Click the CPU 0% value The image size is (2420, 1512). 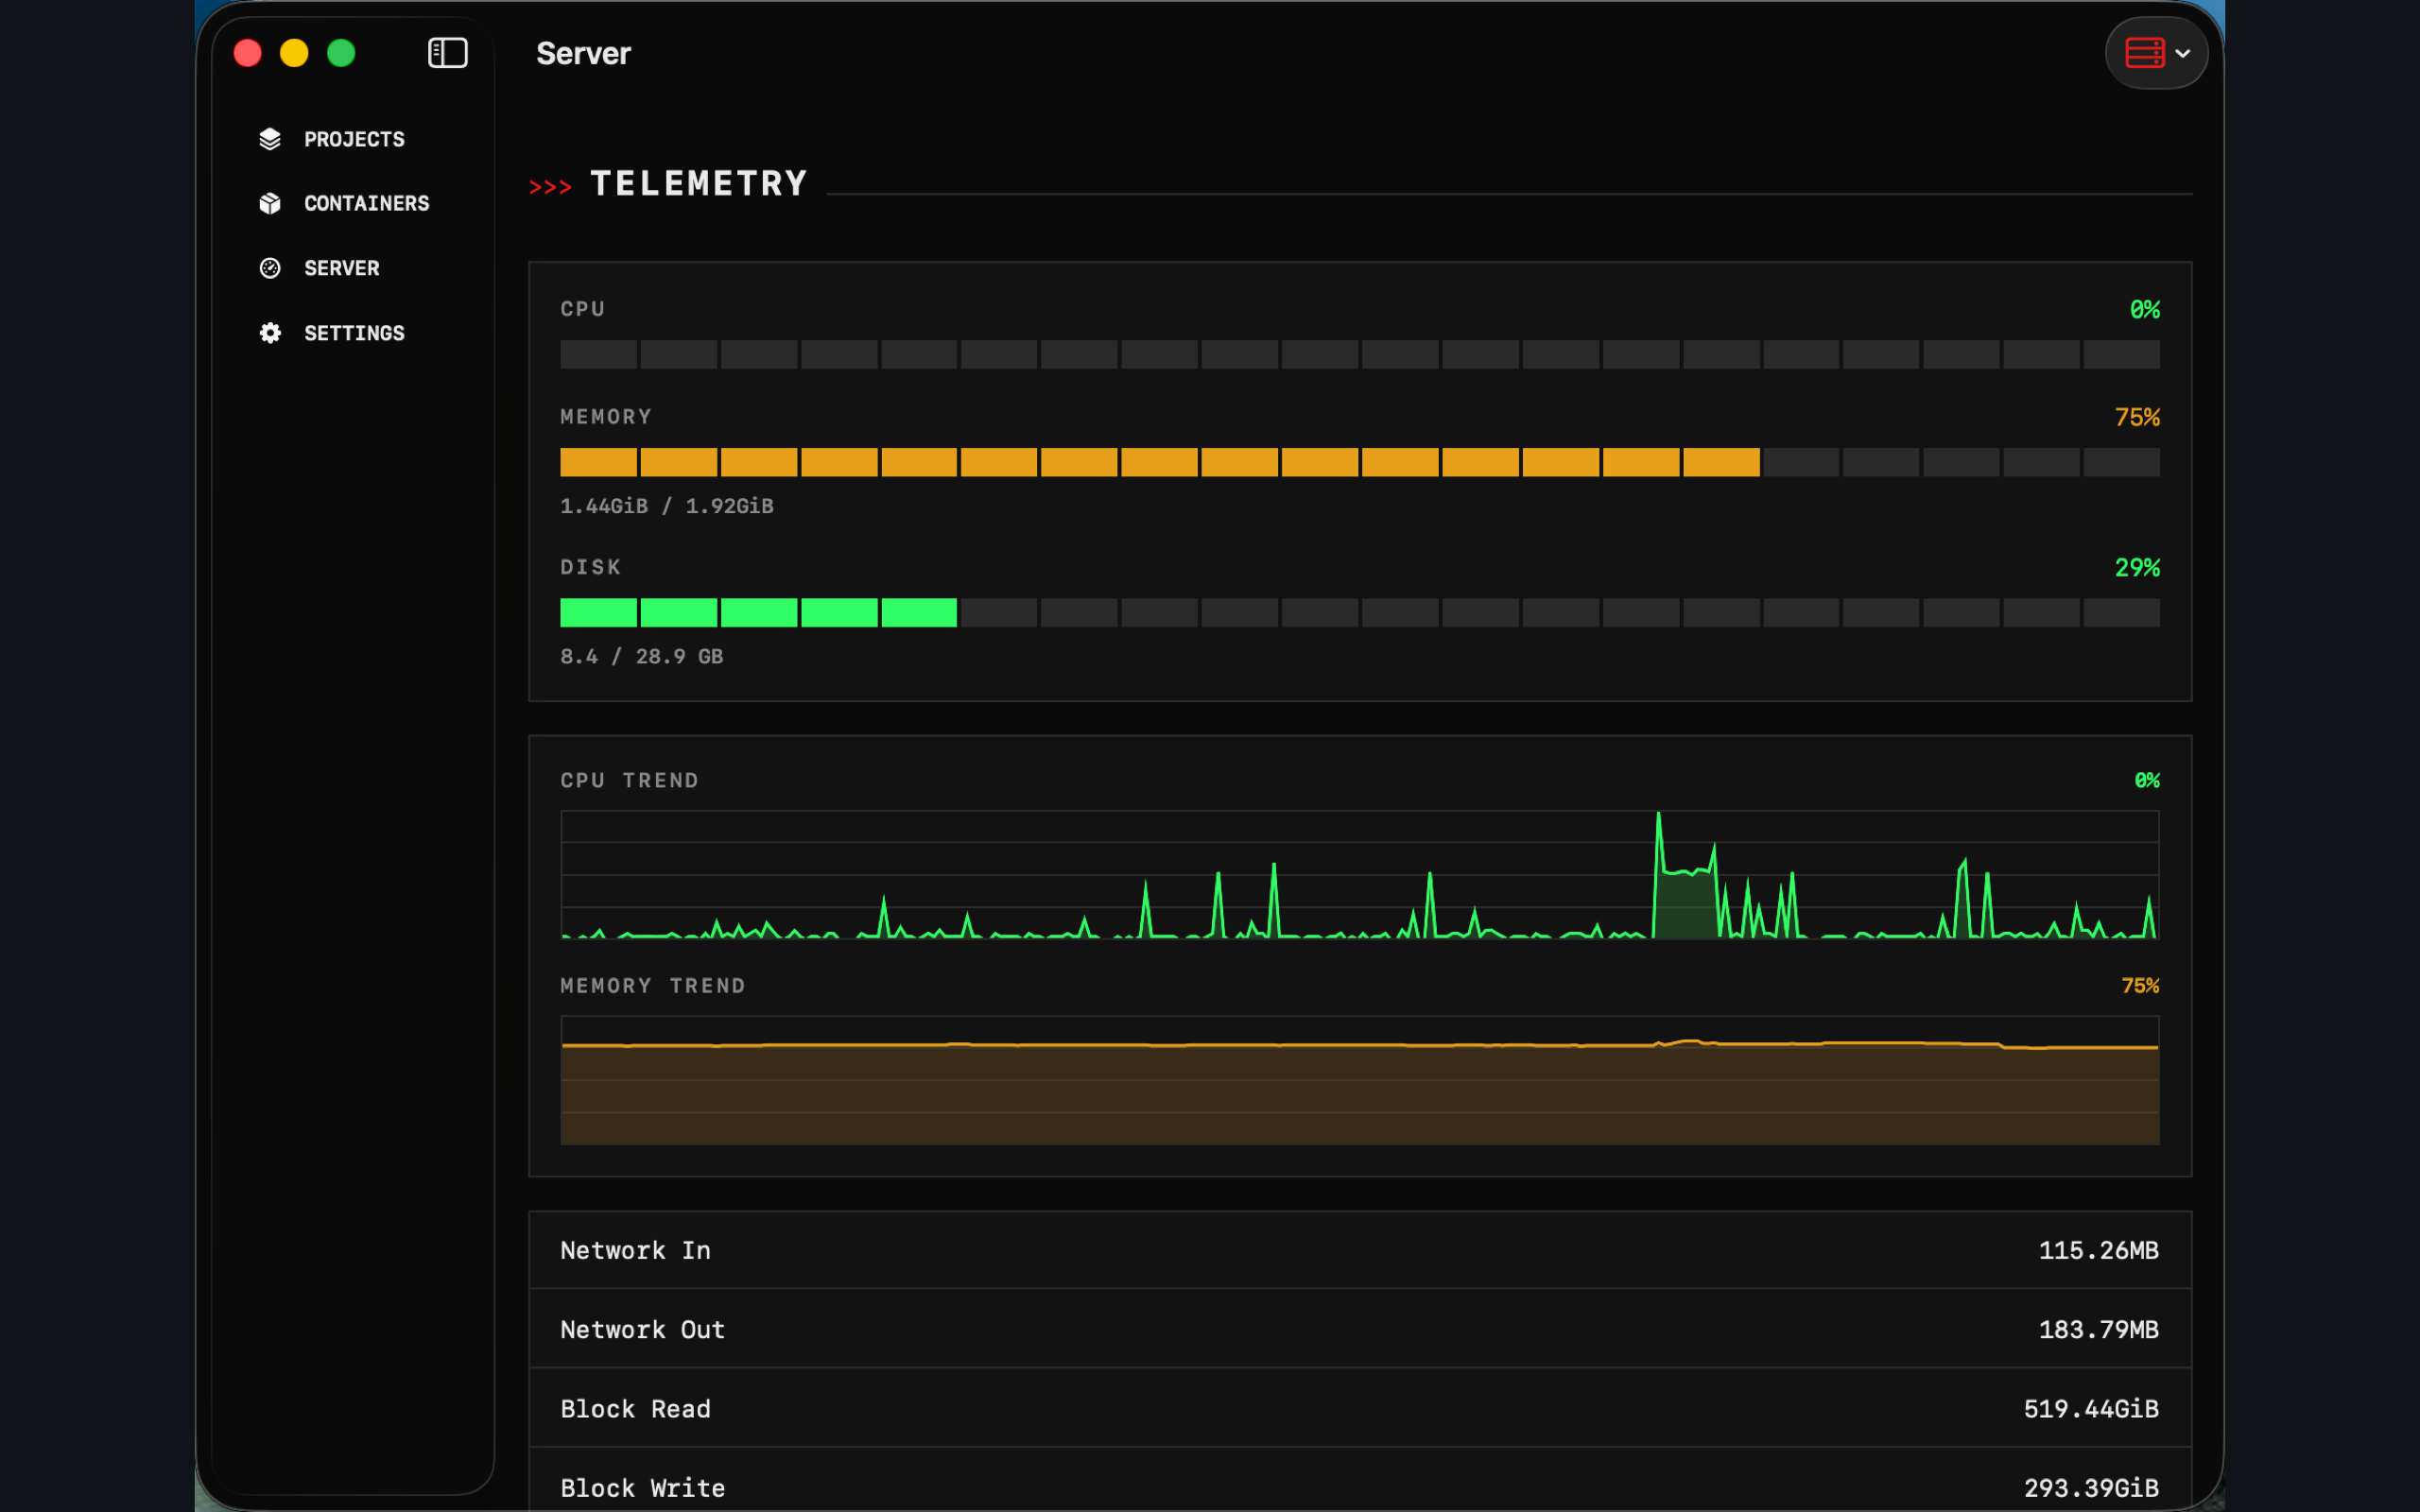point(2144,310)
